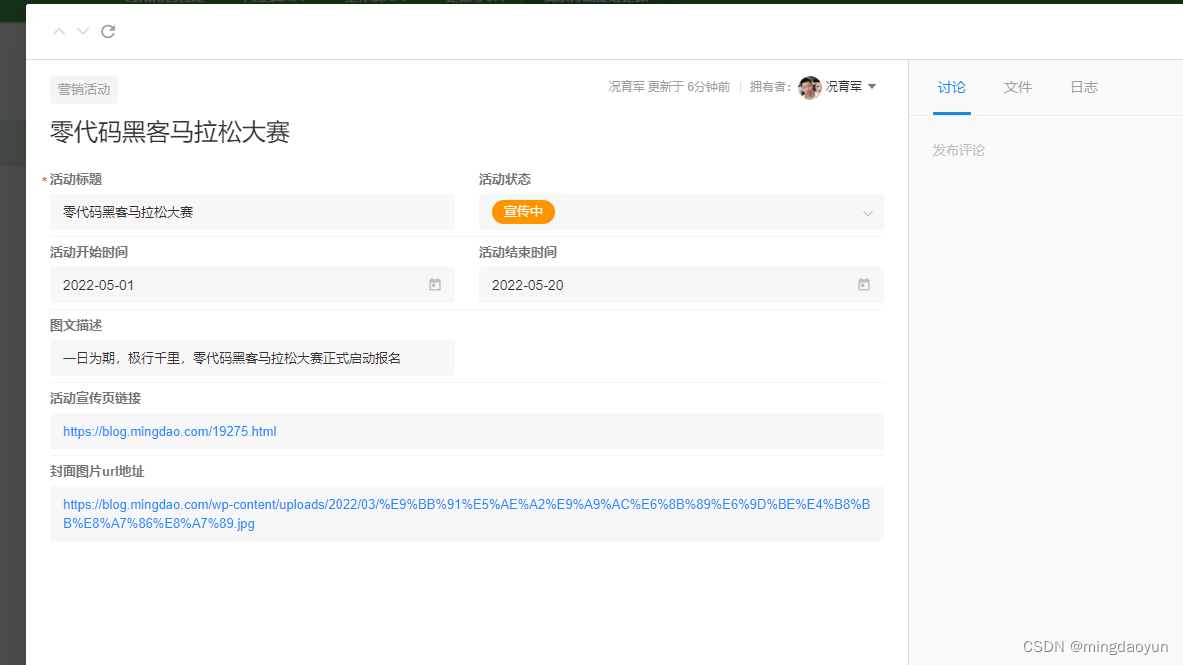This screenshot has height=665, width=1183.
Task: Click the 营销活动 tag
Action: tap(83, 89)
